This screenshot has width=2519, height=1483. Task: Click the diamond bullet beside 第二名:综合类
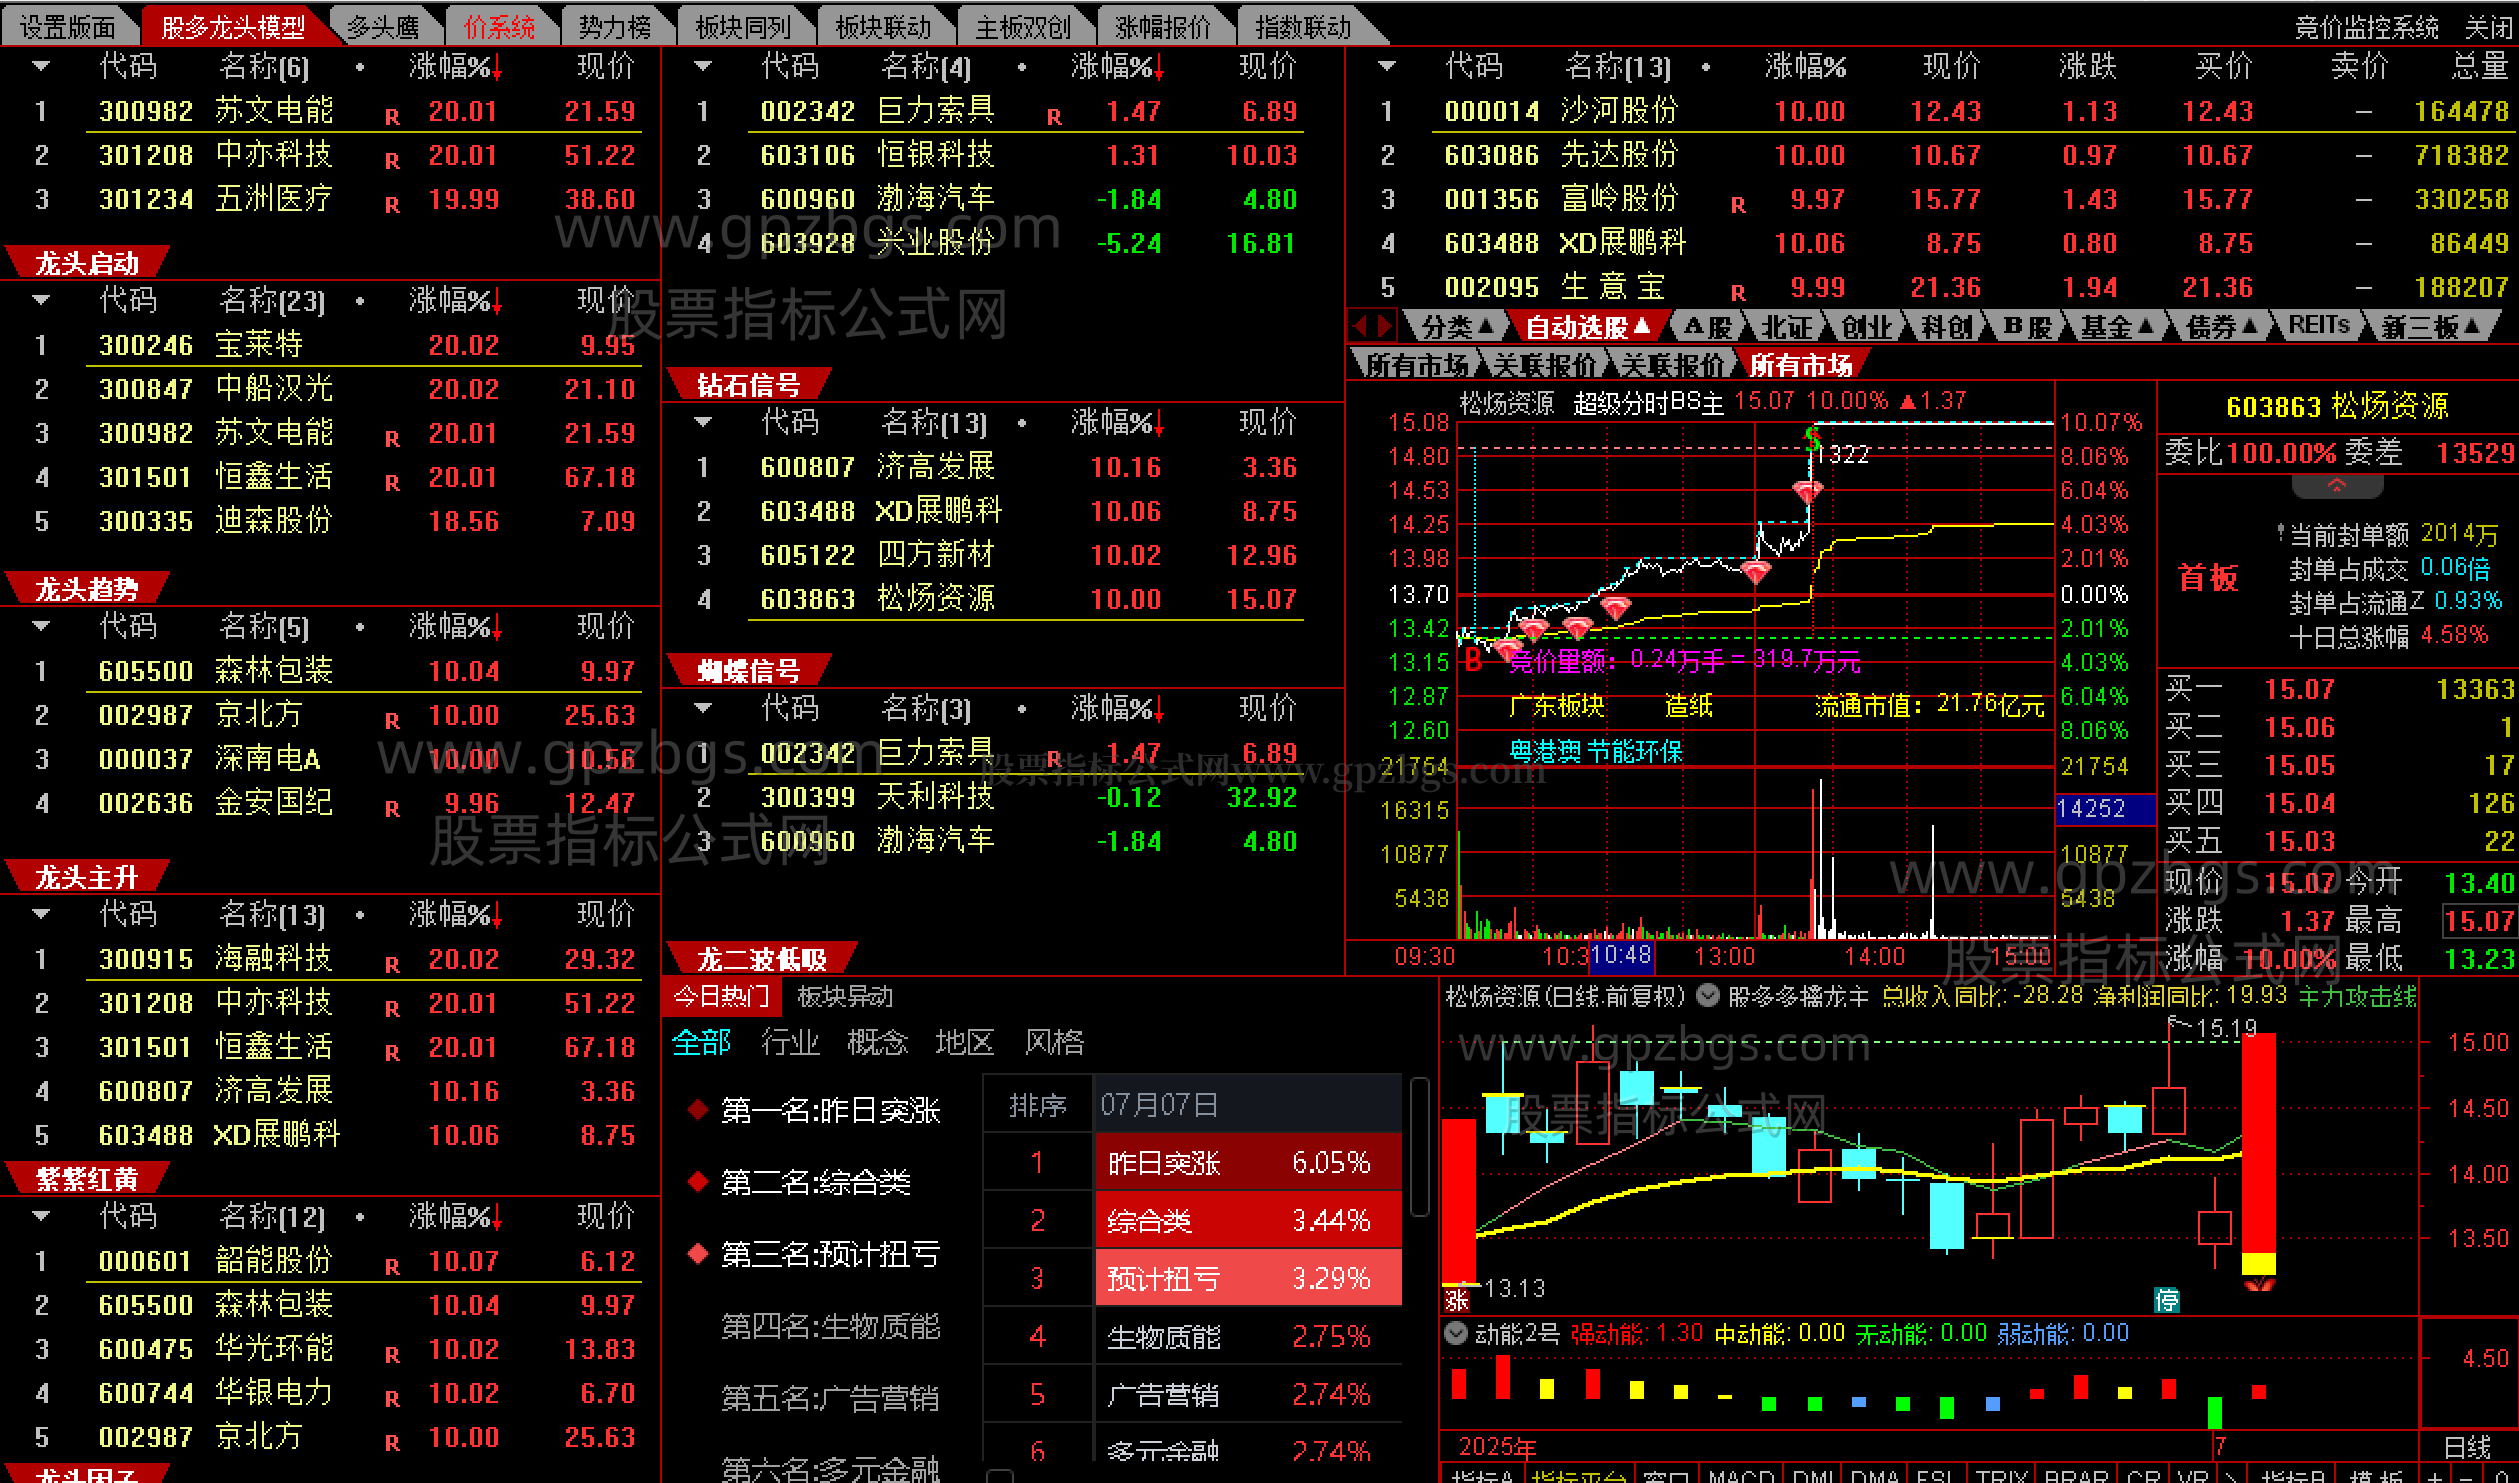coord(698,1182)
